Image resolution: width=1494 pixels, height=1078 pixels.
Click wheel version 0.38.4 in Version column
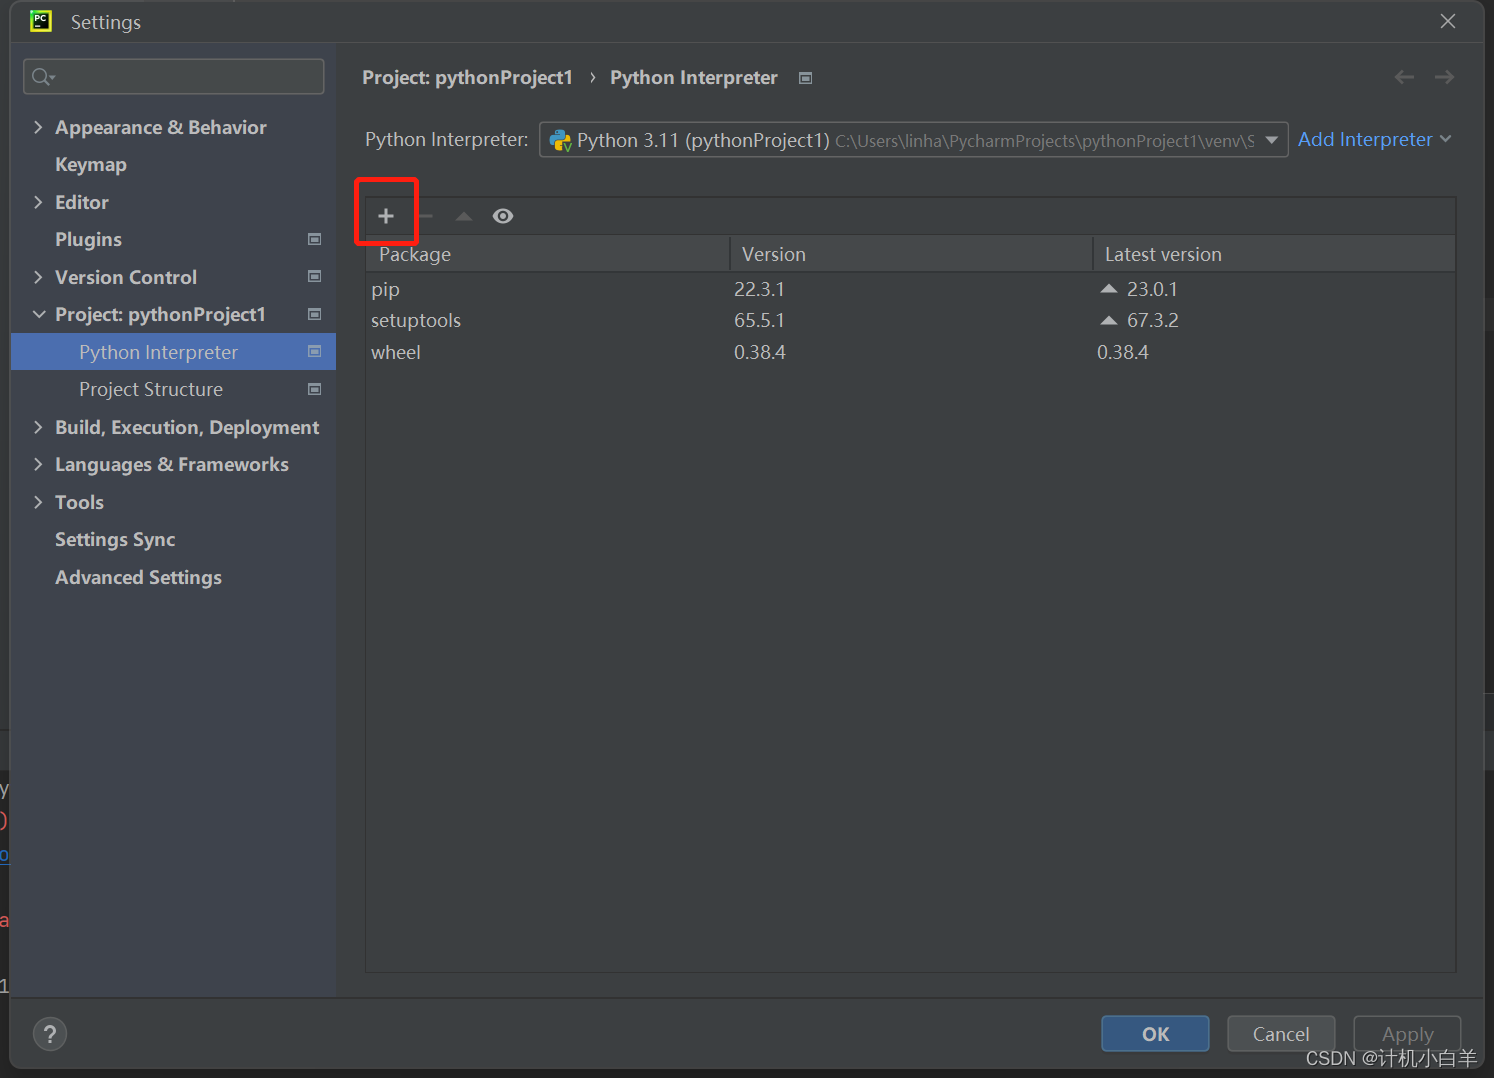click(760, 352)
